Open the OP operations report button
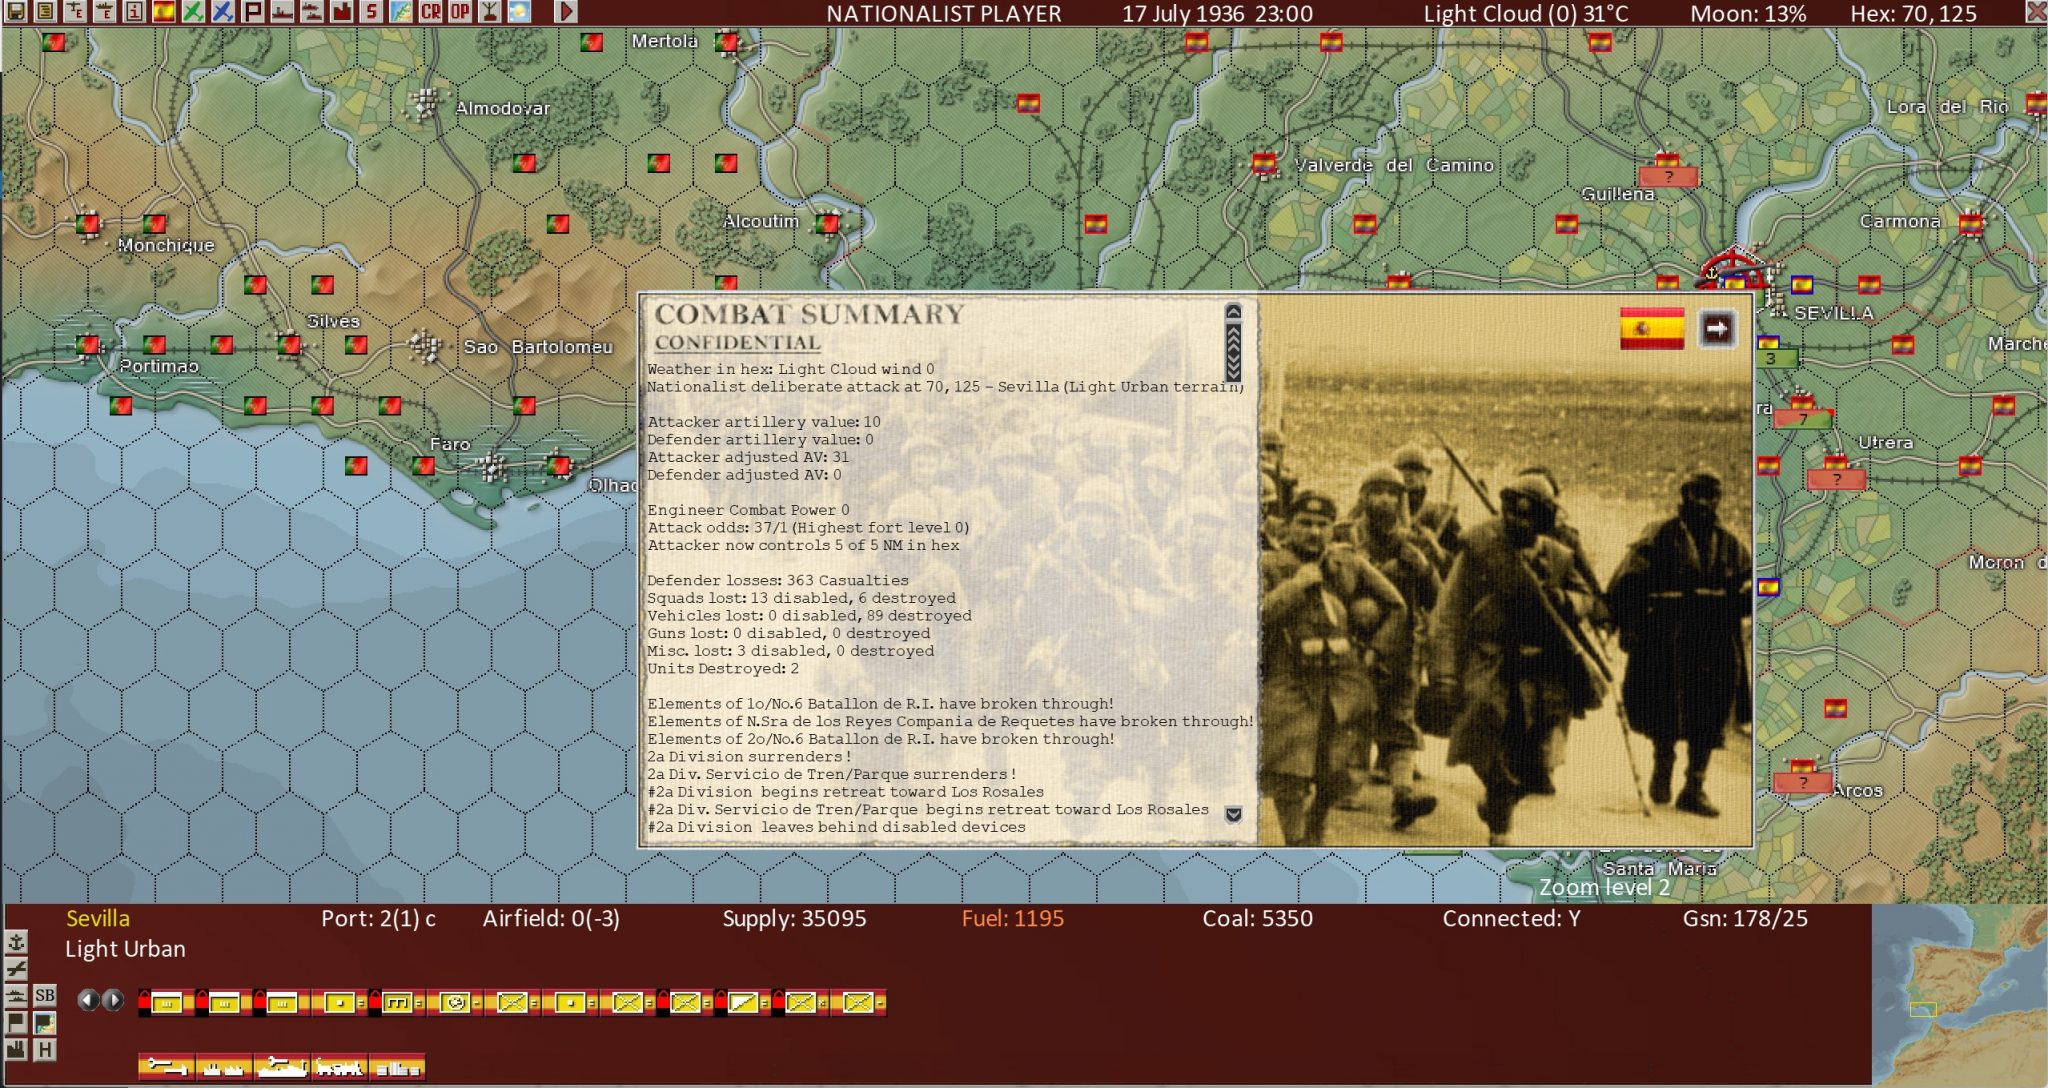The height and width of the screenshot is (1088, 2048). point(459,12)
